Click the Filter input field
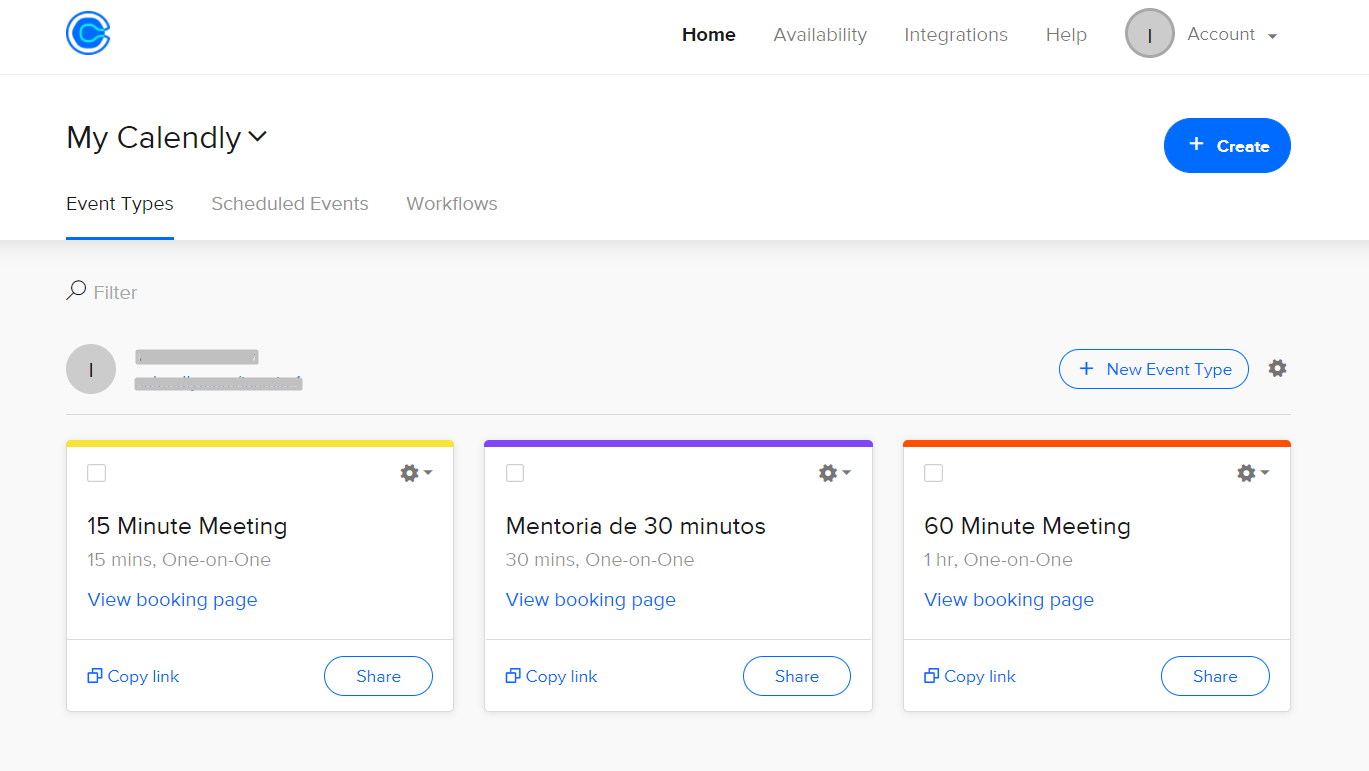 click(115, 292)
